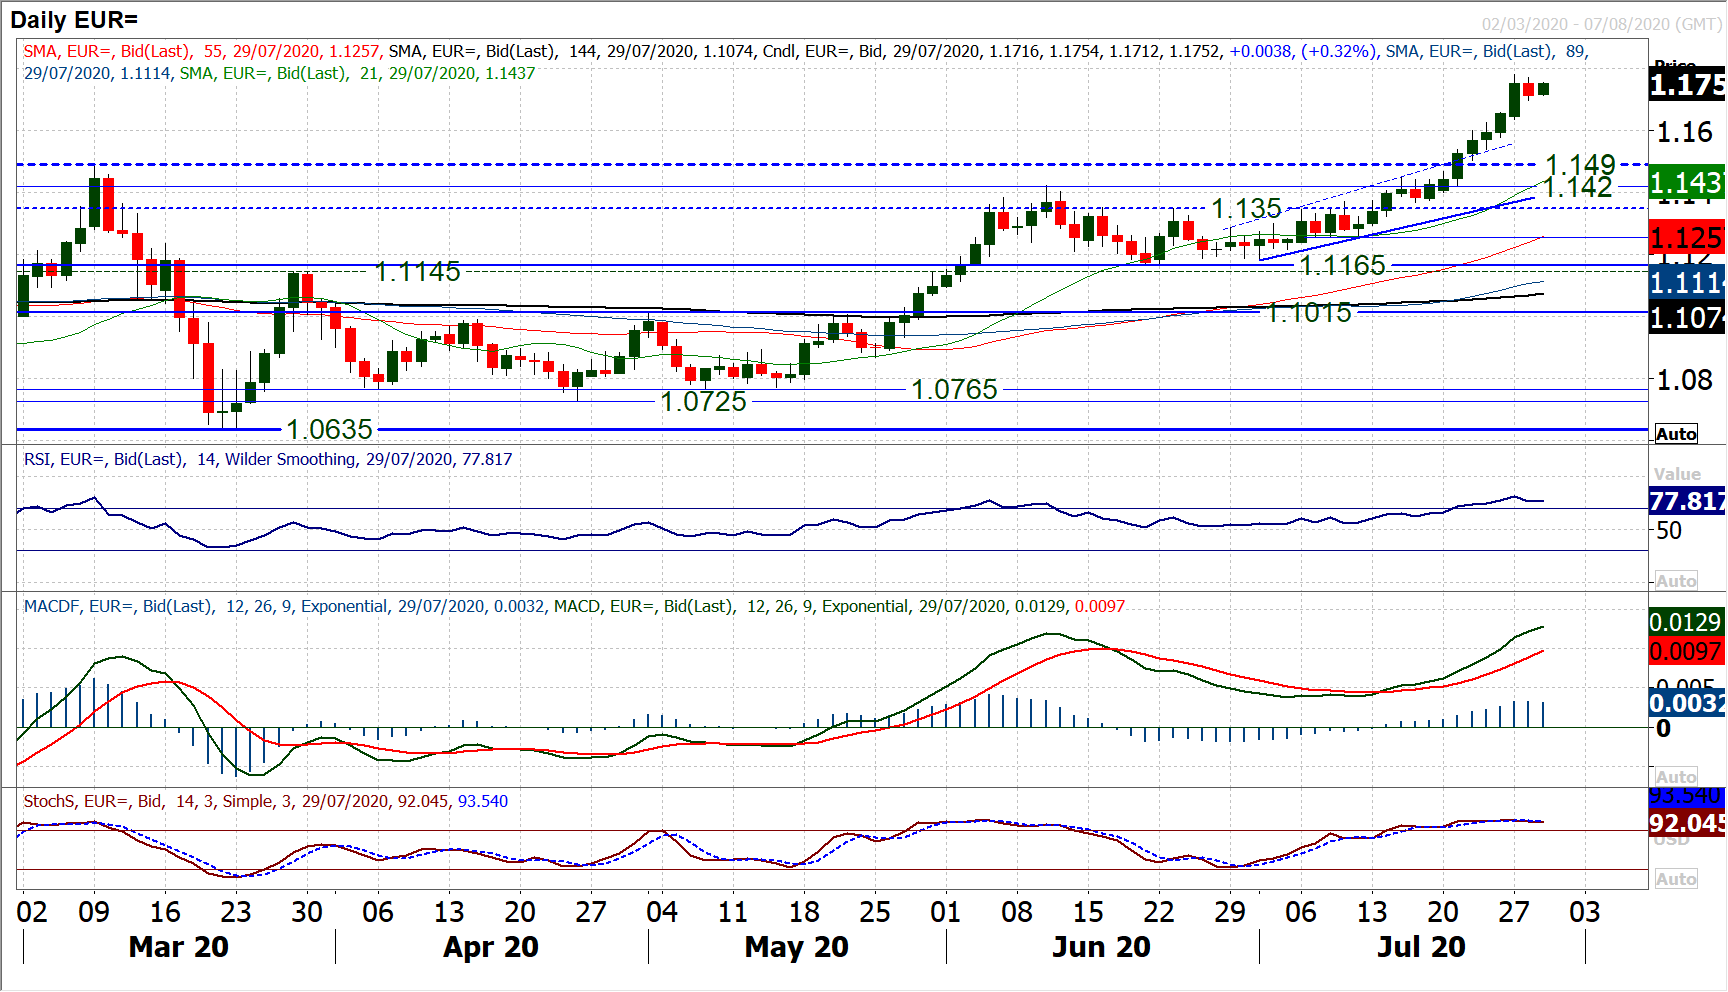Select the blue 1.111 SMA price tag
Screen dimensions: 1728x992
point(1687,283)
